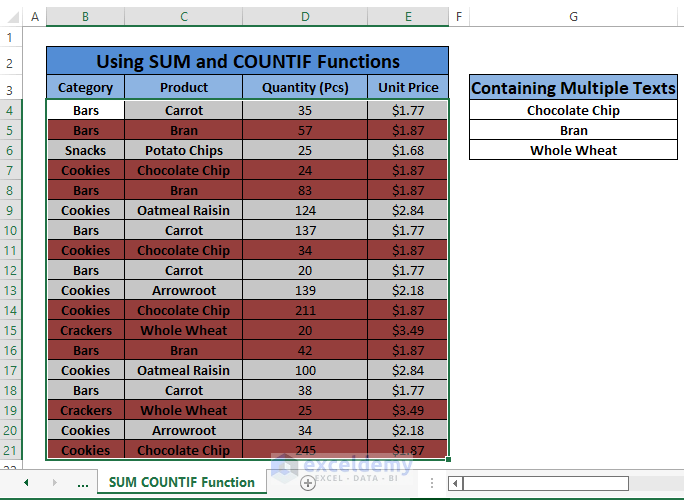Image resolution: width=684 pixels, height=500 pixels.
Task: Click quantity cell showing 139
Action: point(305,290)
